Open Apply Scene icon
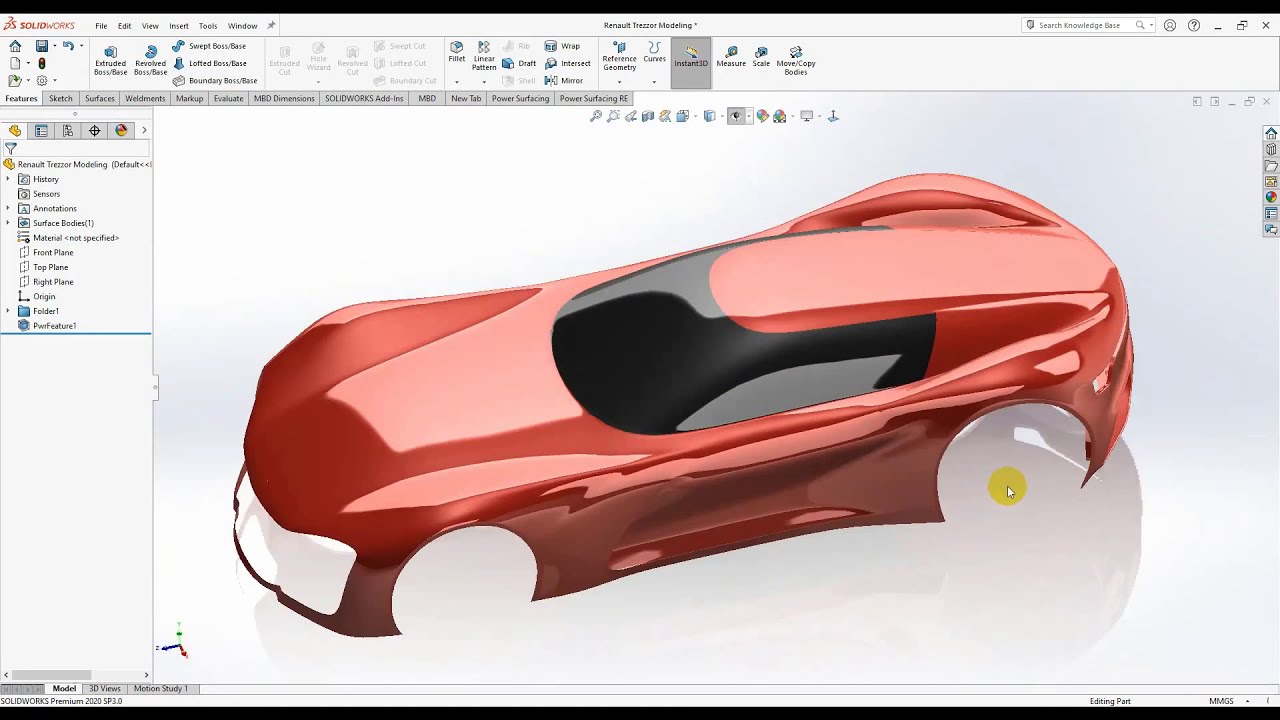1280x720 pixels. tap(779, 116)
